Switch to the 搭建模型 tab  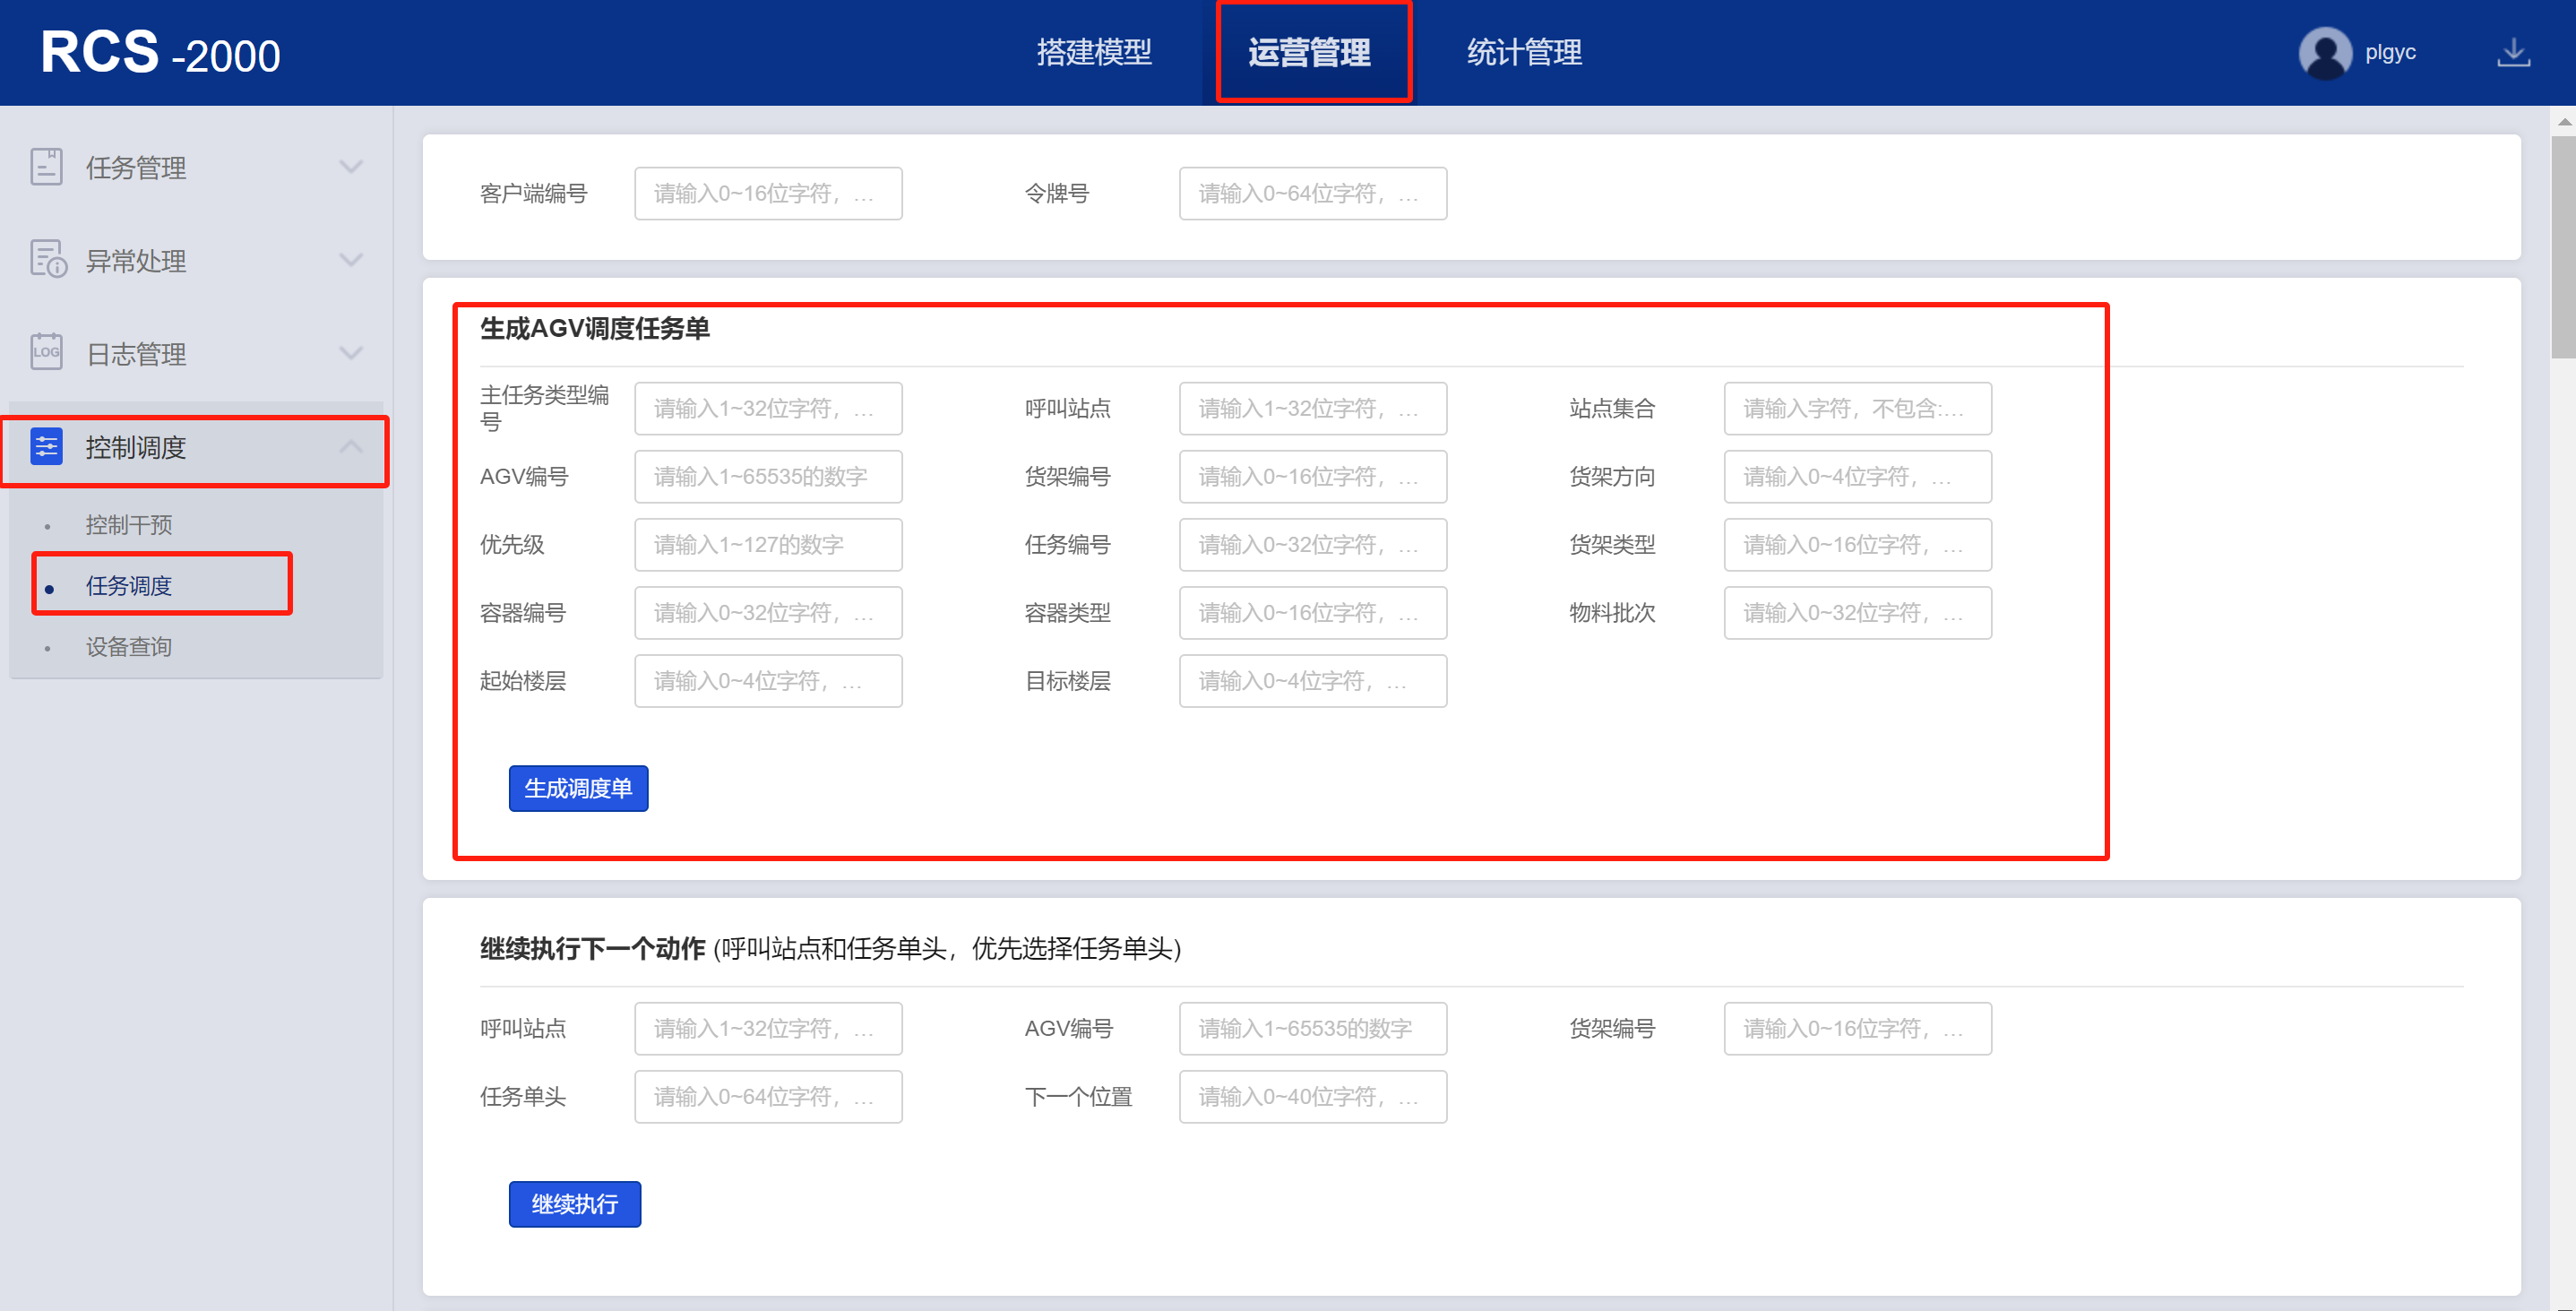click(1094, 52)
